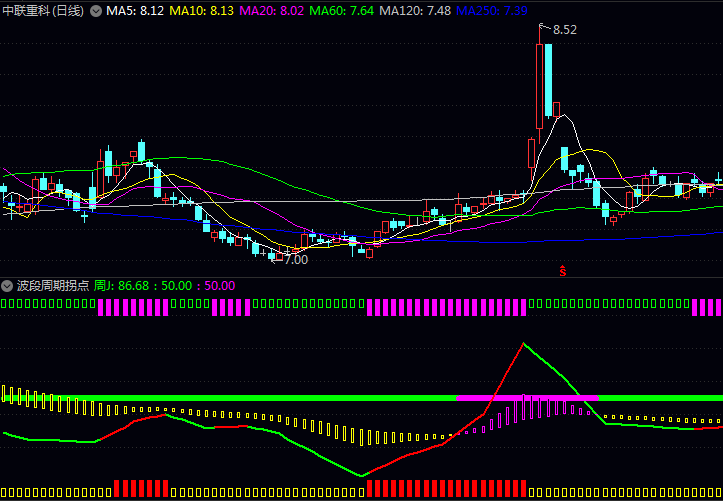Click the 波段周期拐点 indicator name

[52, 285]
